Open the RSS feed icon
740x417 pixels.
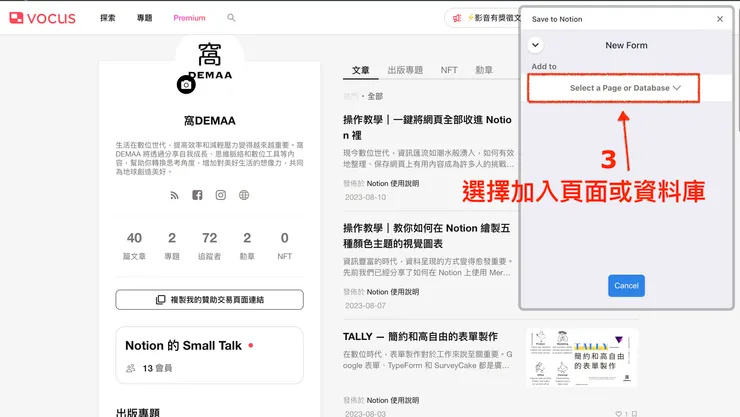coord(175,195)
